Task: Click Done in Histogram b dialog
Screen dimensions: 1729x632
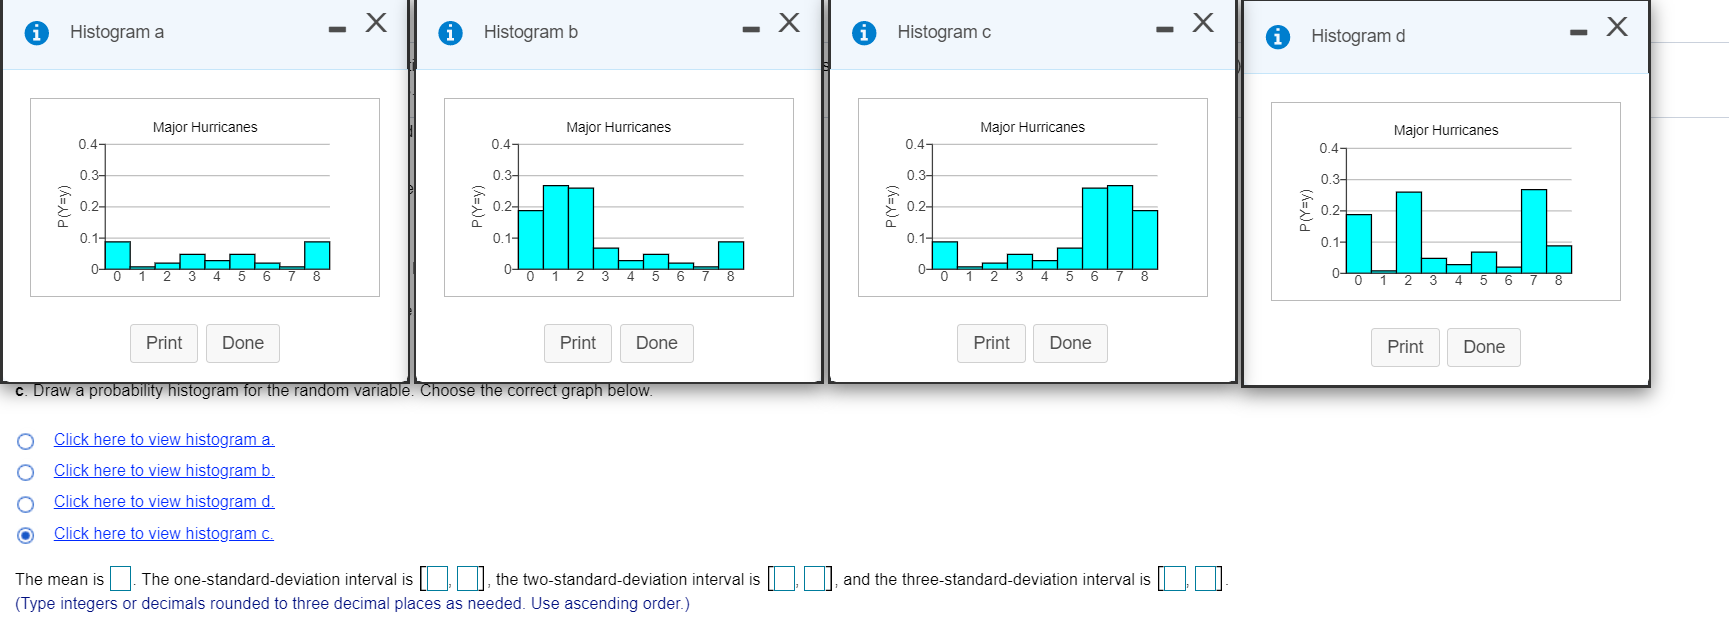Action: [657, 343]
